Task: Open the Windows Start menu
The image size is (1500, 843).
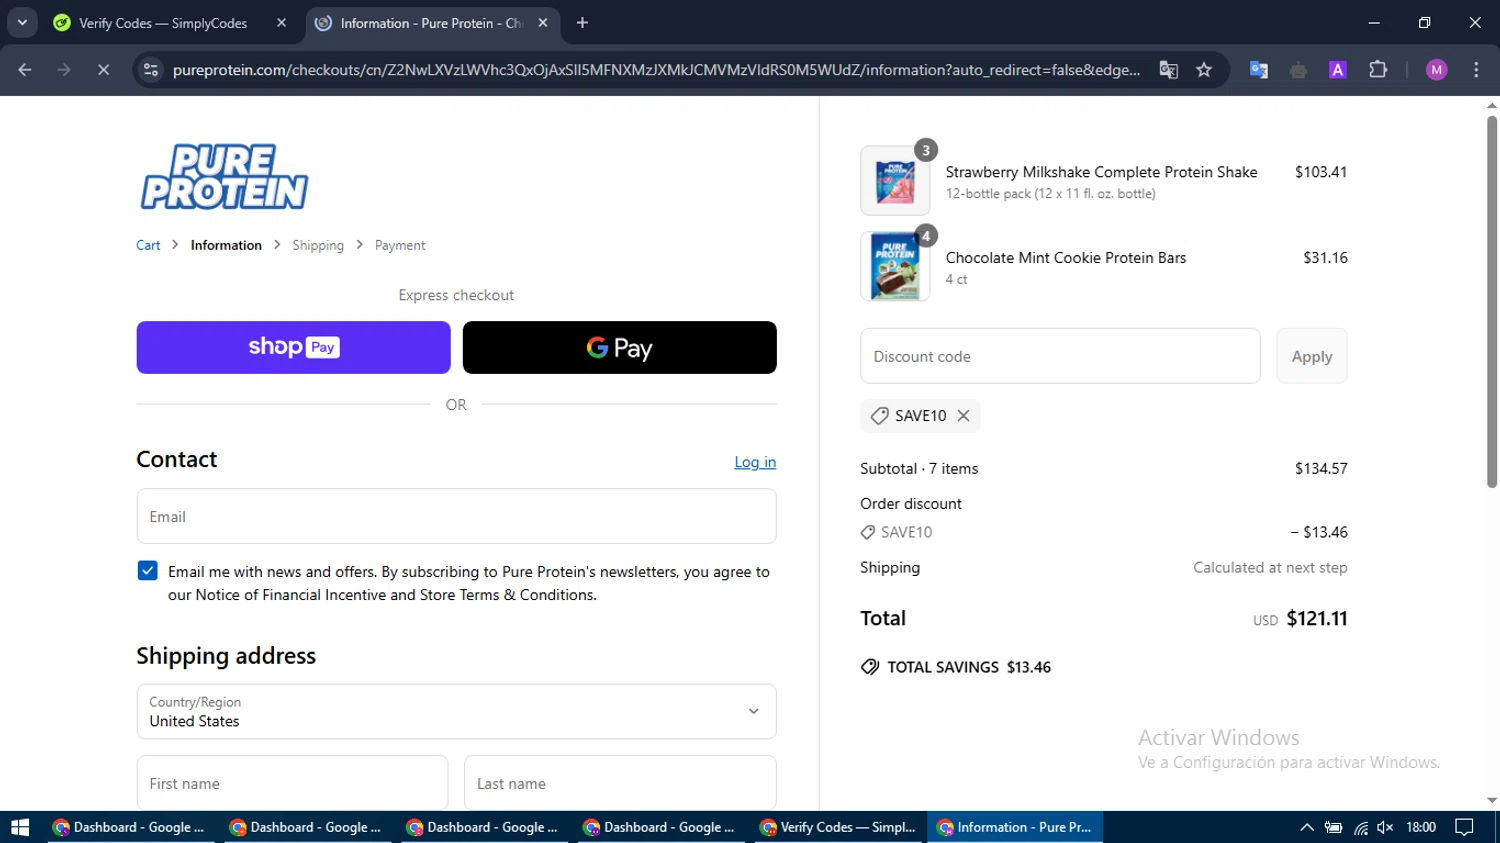Action: coord(20,827)
